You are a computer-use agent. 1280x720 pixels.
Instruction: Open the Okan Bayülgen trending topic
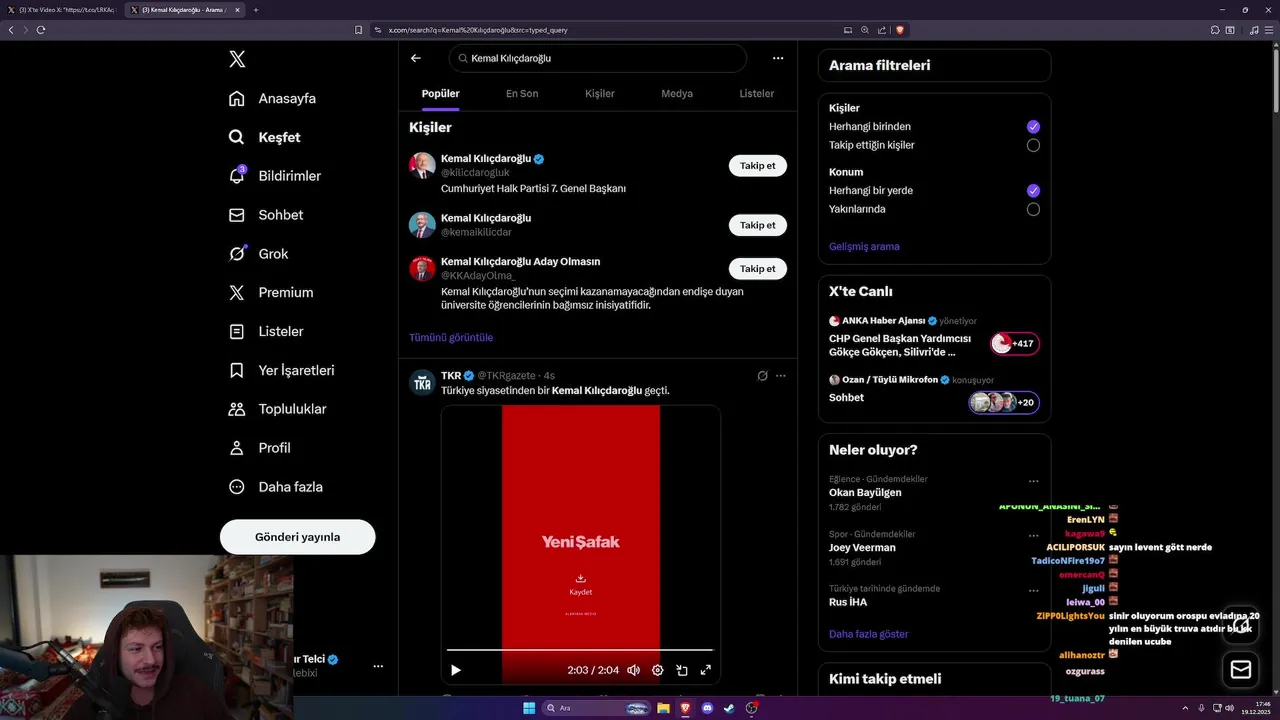click(865, 493)
